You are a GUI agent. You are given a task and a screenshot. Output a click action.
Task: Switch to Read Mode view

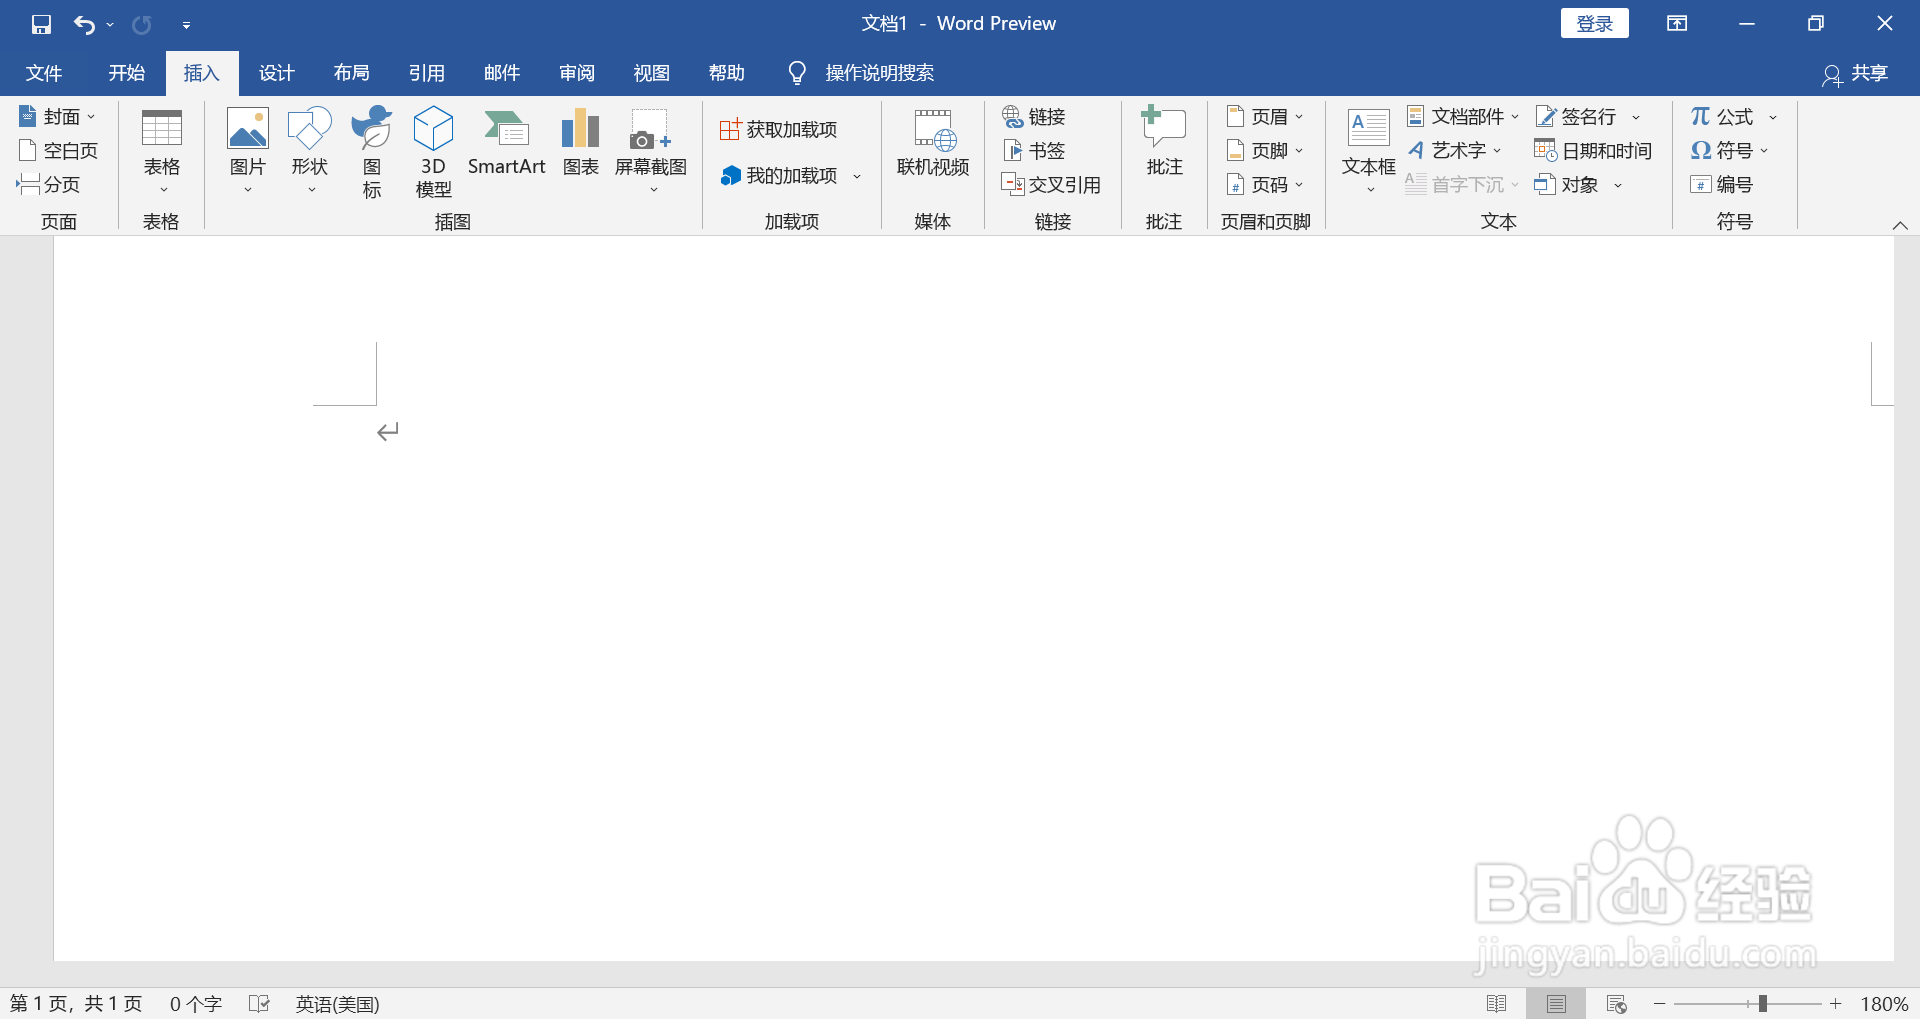pos(1497,1004)
